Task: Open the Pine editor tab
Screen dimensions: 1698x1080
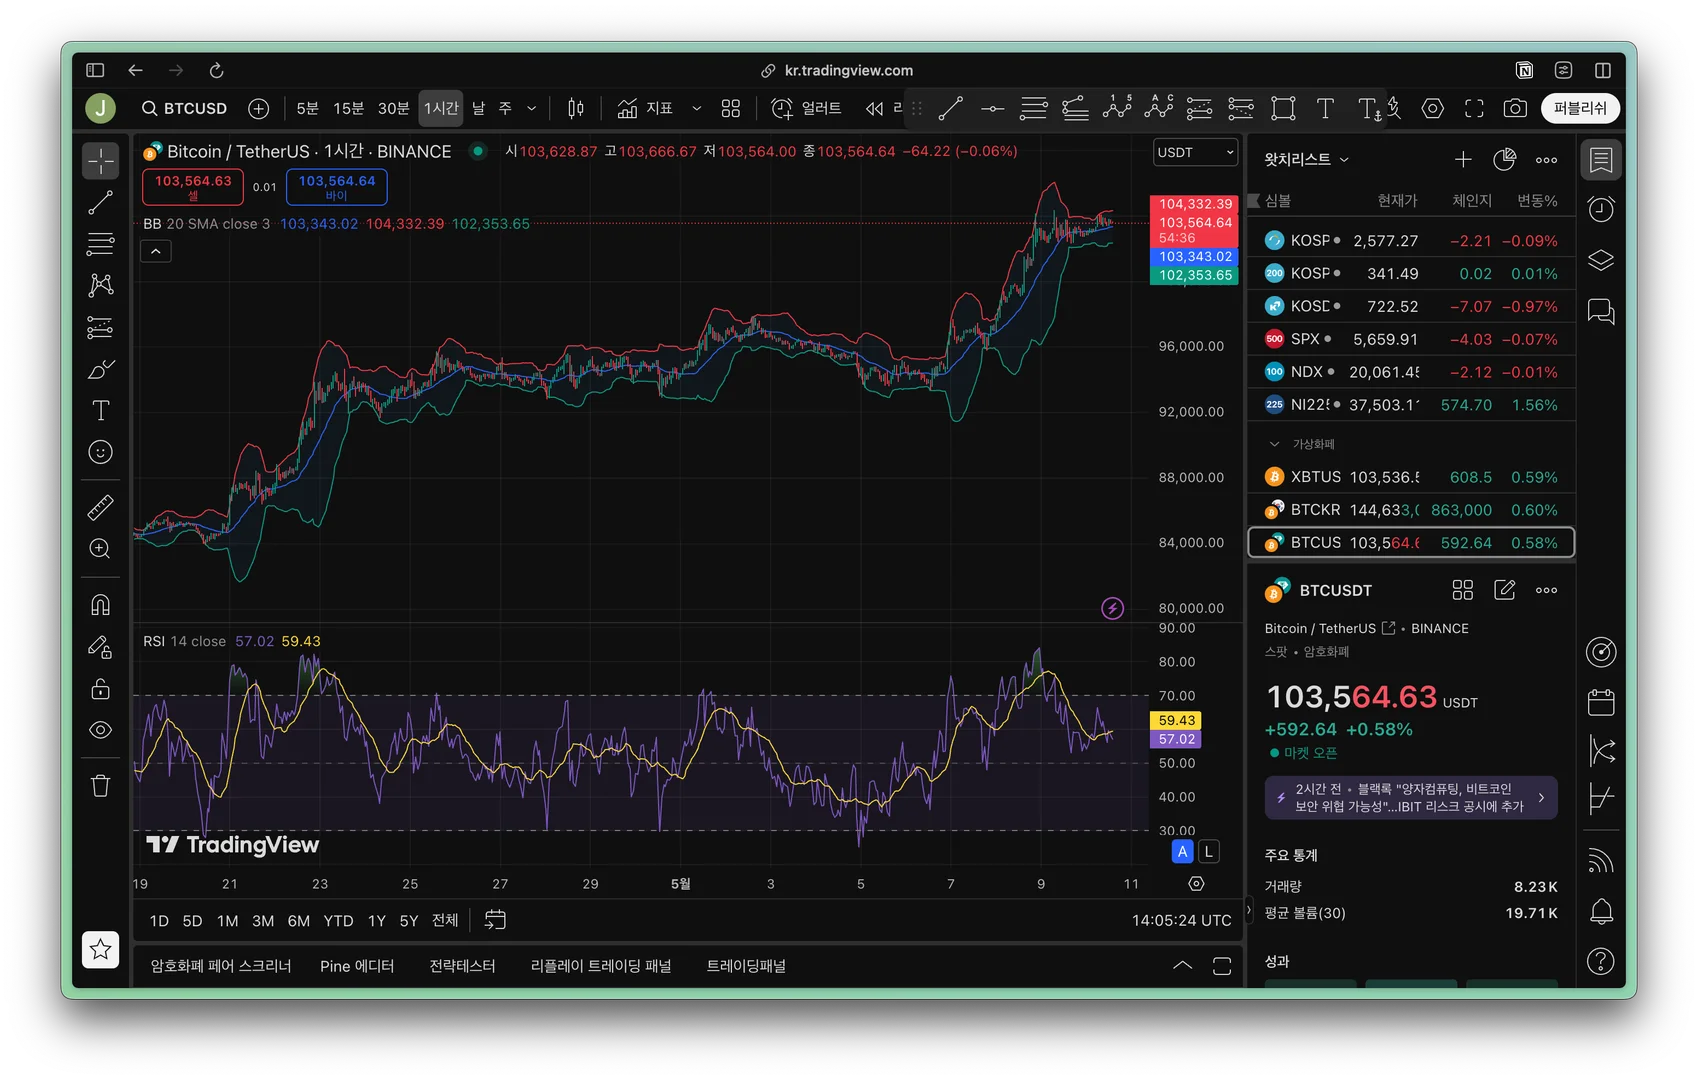Action: pyautogui.click(x=357, y=966)
